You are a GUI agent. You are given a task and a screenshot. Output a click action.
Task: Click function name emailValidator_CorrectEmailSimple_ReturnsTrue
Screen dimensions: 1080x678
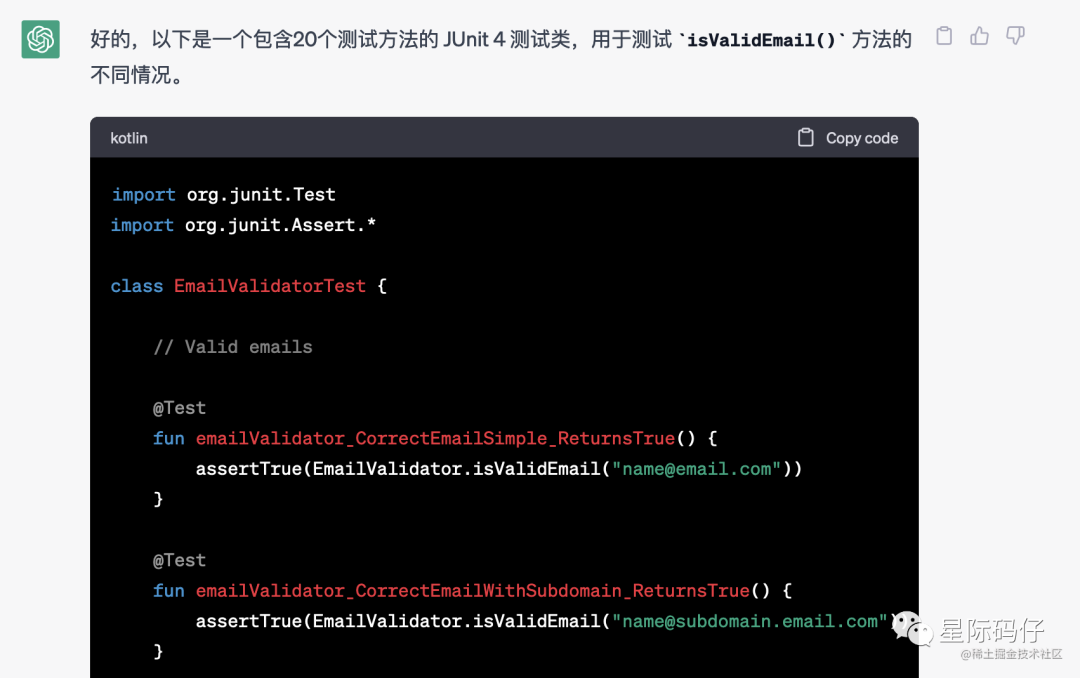435,438
